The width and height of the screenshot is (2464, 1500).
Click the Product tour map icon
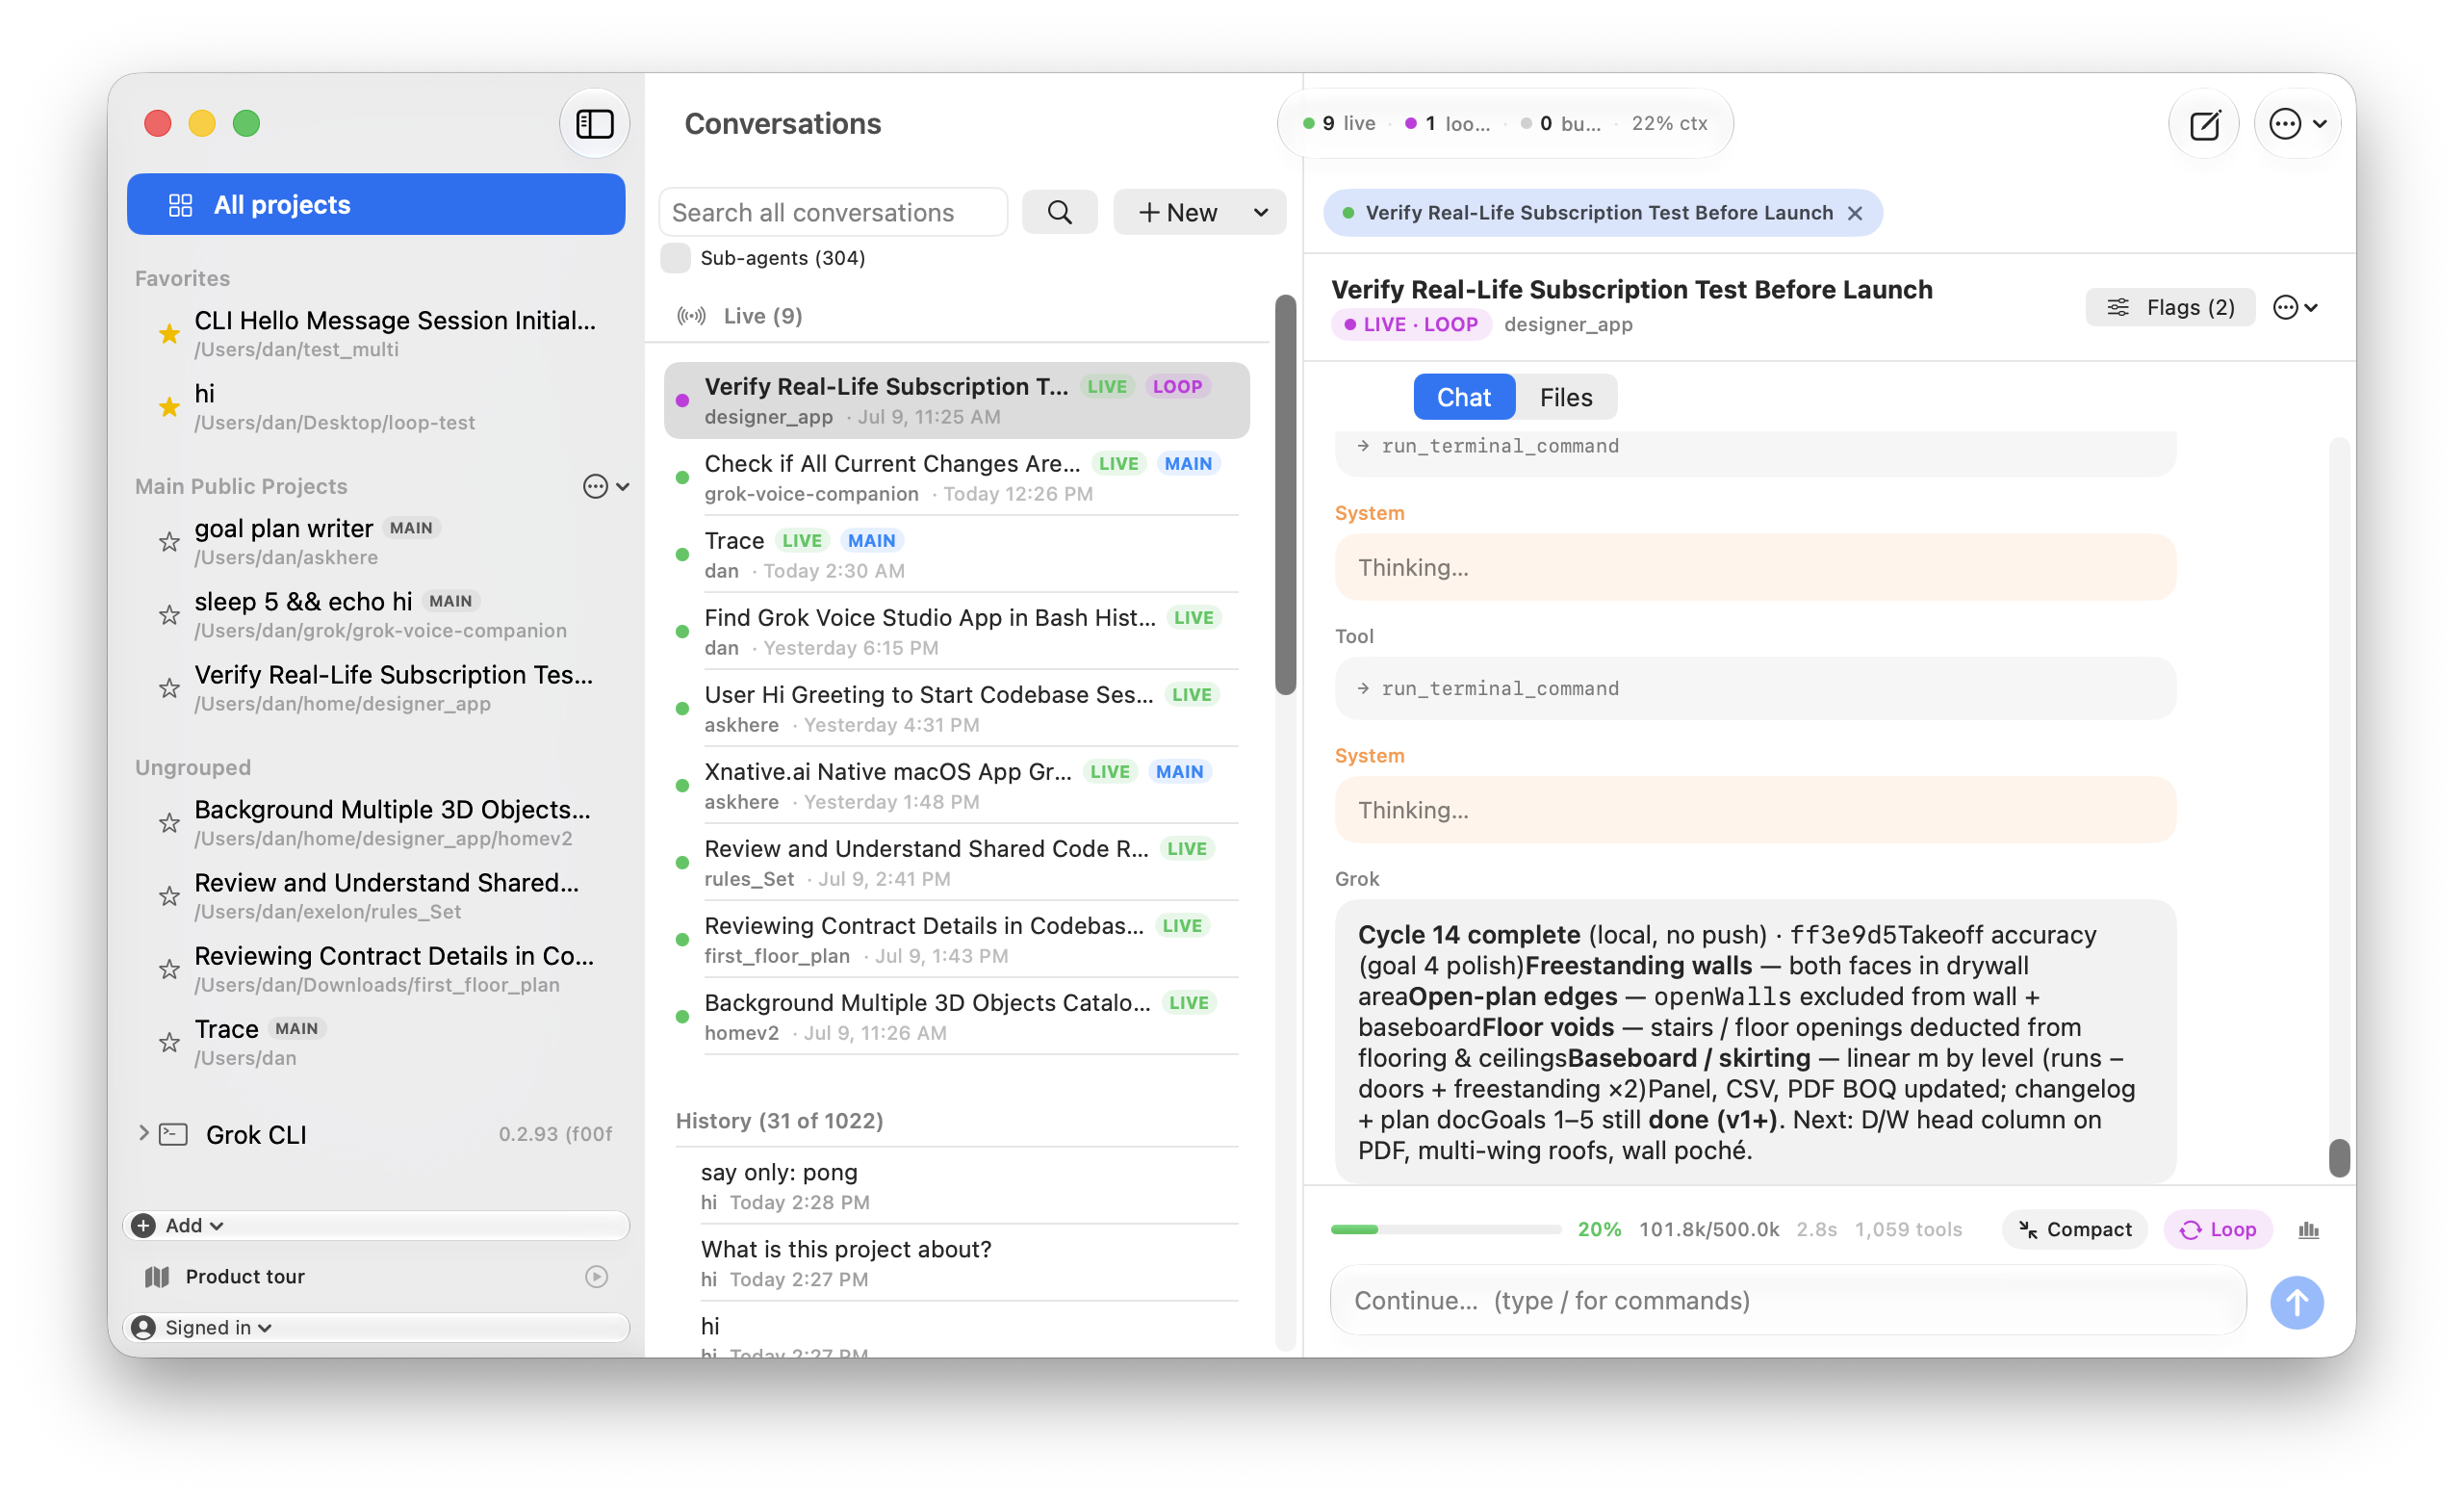[157, 1276]
